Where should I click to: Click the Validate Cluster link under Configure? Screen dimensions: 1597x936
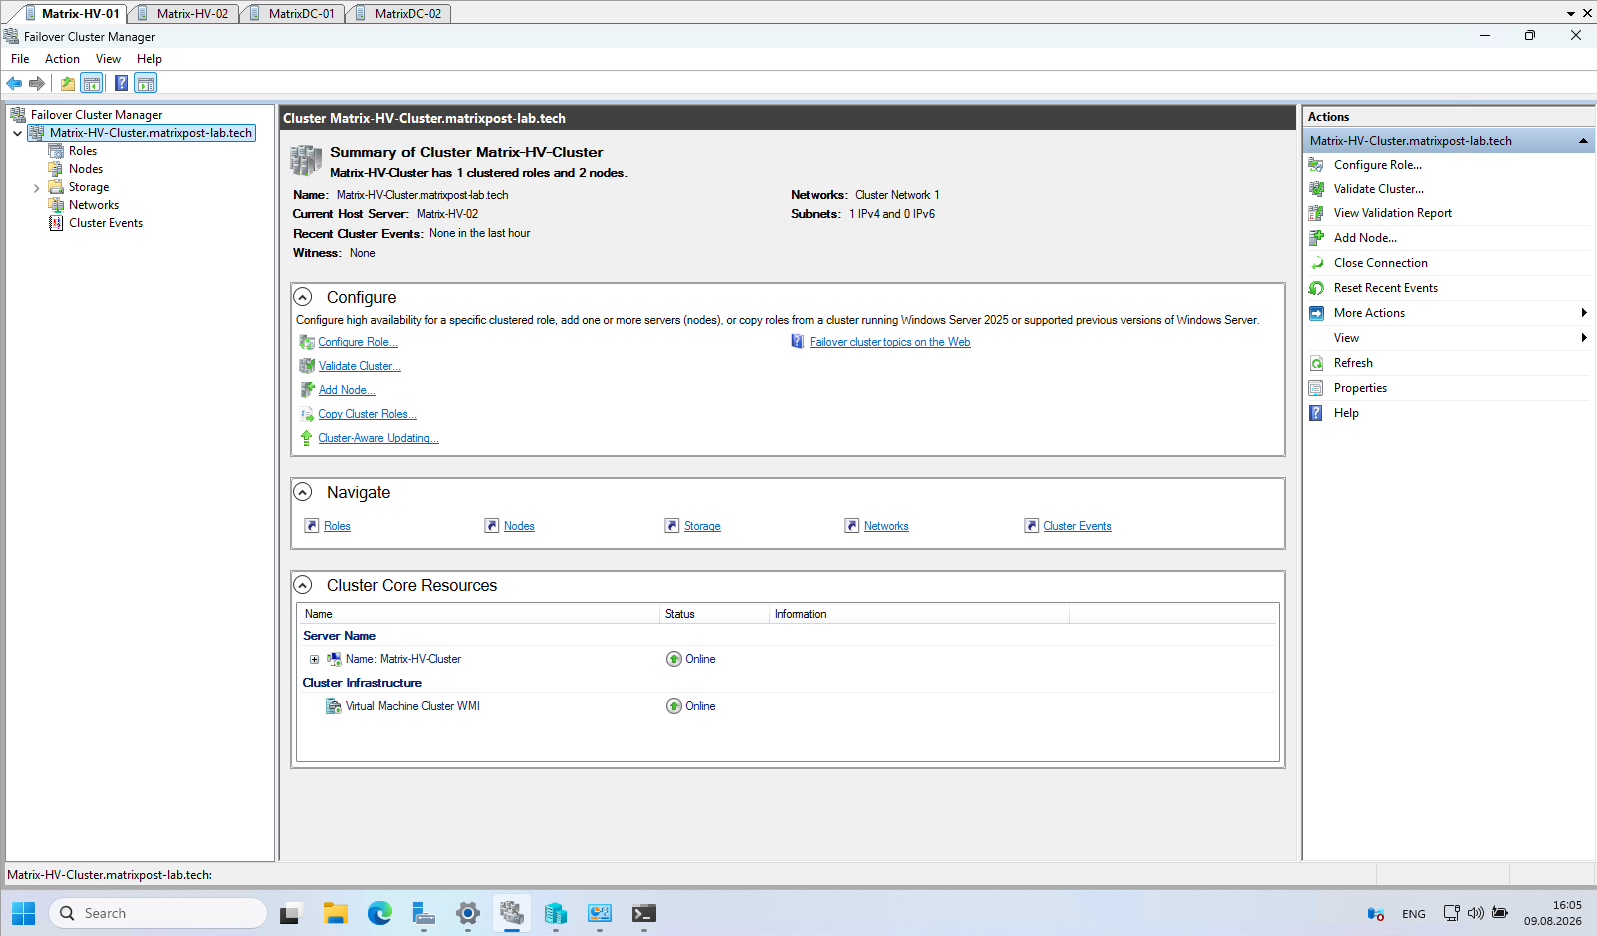tap(359, 366)
